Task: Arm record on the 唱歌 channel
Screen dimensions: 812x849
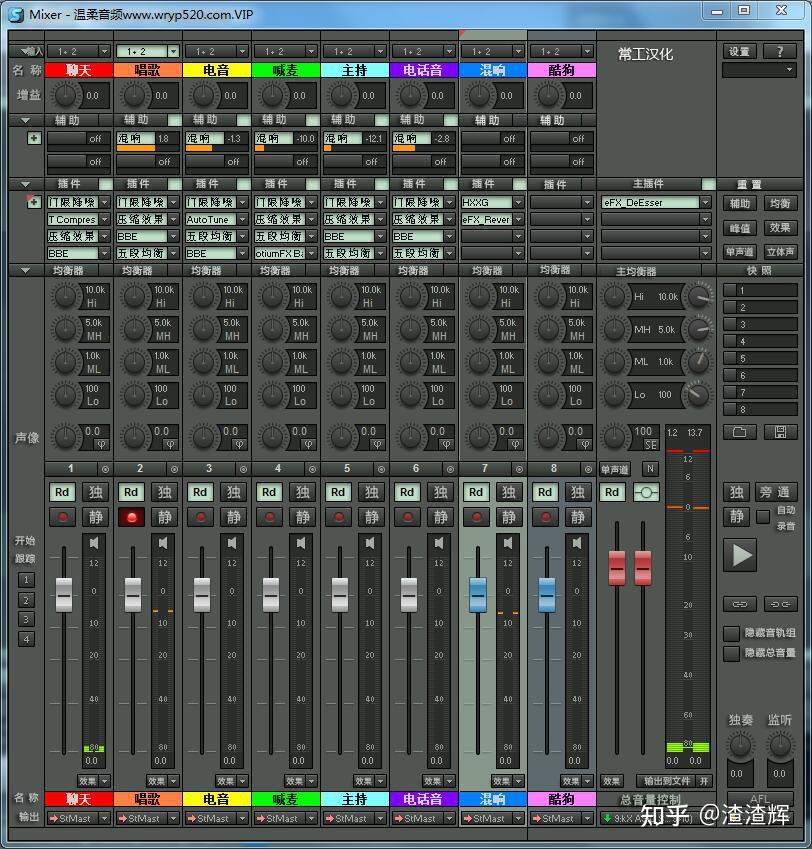Action: (132, 517)
